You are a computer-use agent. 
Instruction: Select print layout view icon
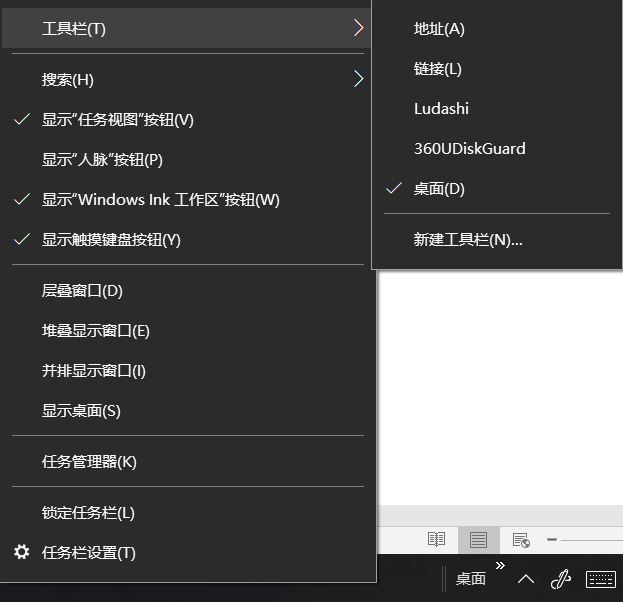point(478,540)
